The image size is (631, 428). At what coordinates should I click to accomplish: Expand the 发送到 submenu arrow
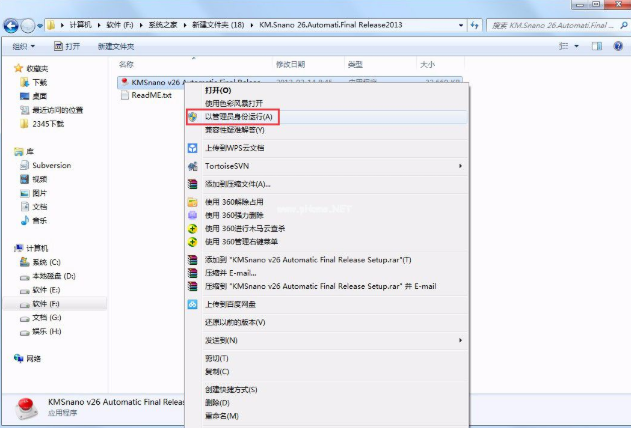(x=460, y=341)
